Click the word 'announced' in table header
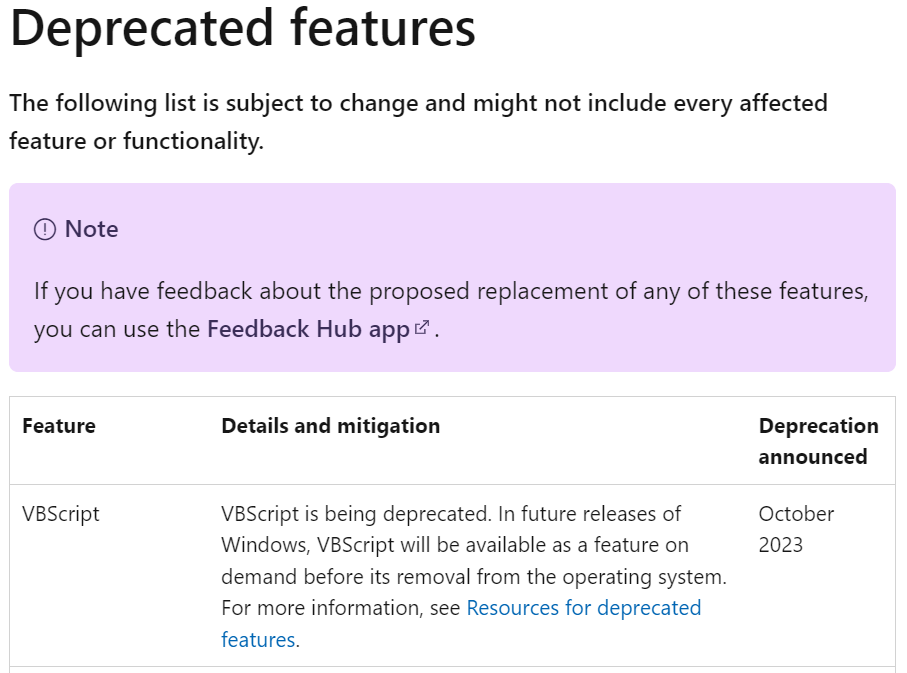Screen dimensions: 907x673 point(813,457)
